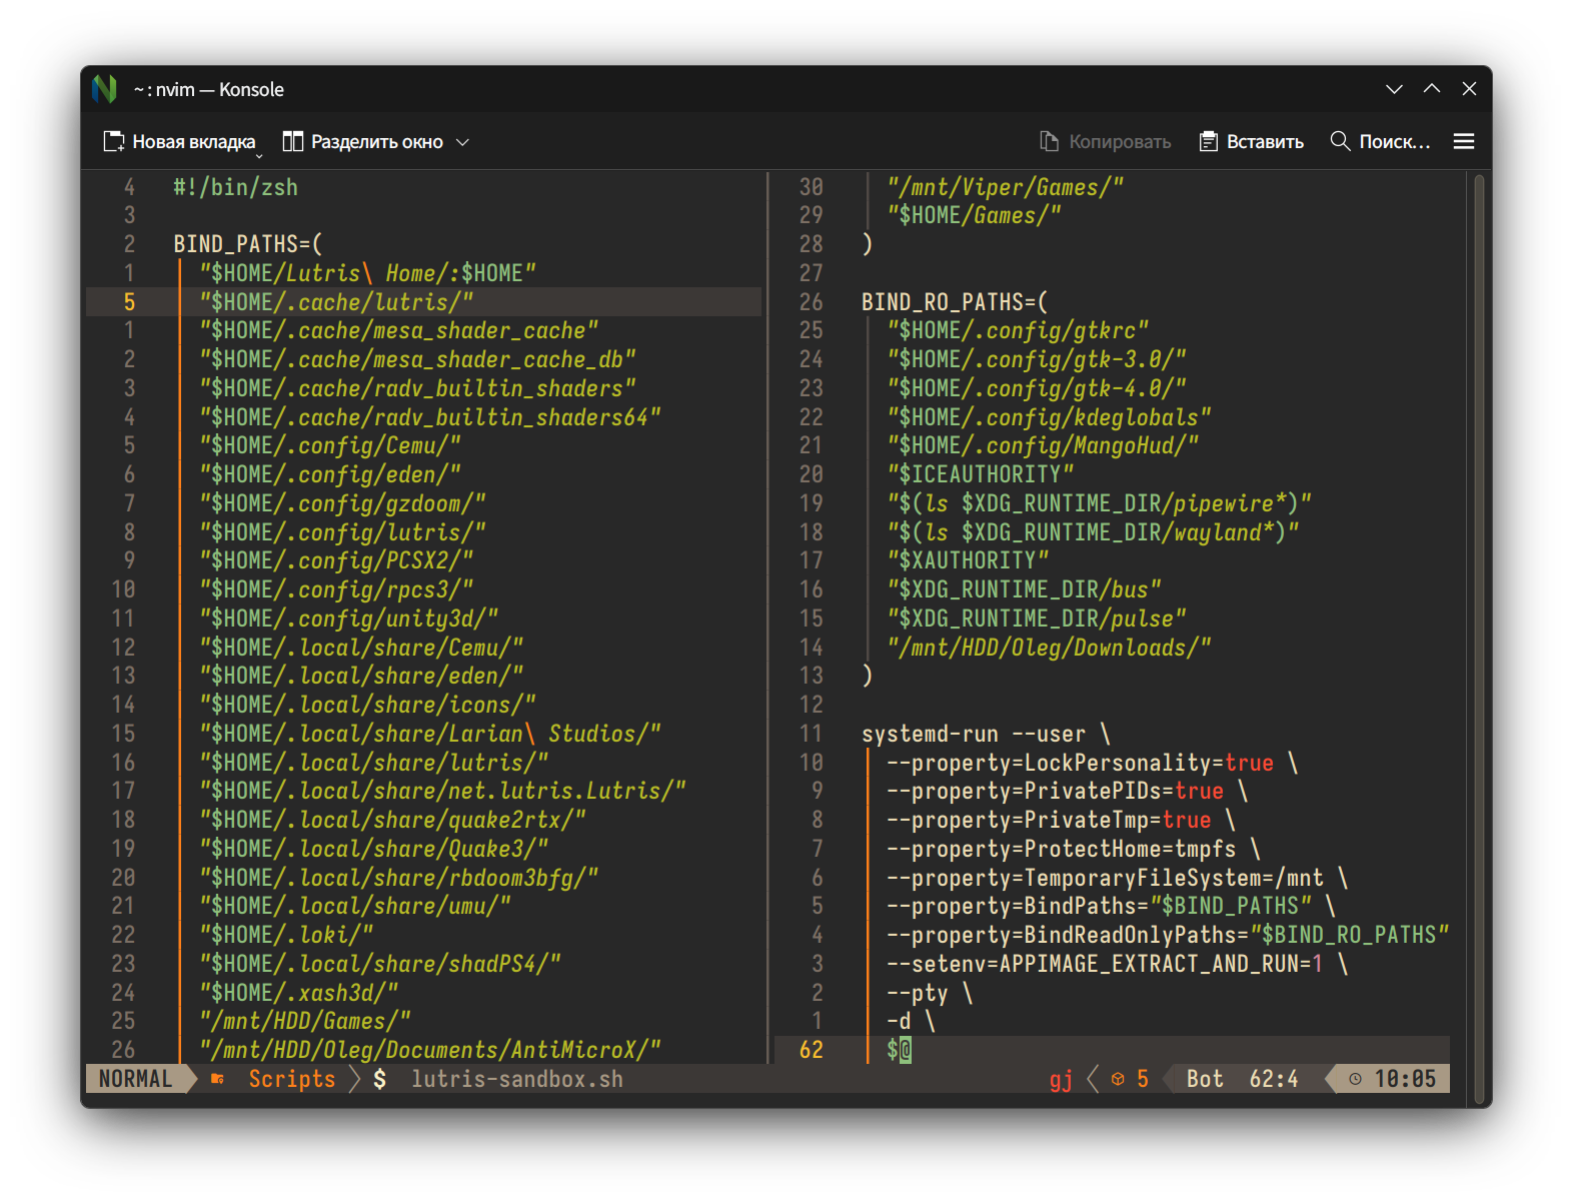
Task: Open the Konsole hamburger menu
Action: tap(1463, 142)
